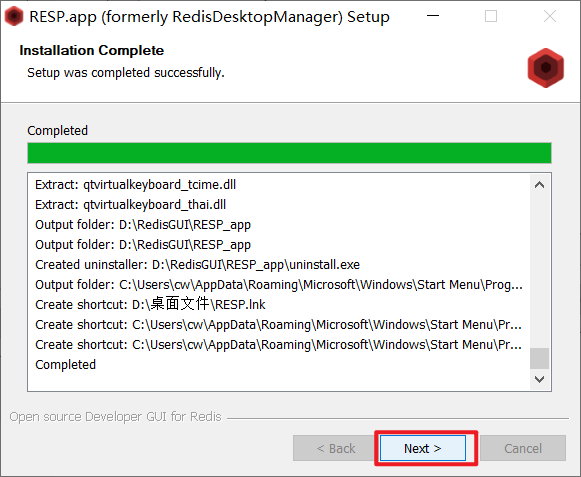Select log line 'Create shortcut: D:\桌面文件\RESP.lnk'

[x=150, y=304]
